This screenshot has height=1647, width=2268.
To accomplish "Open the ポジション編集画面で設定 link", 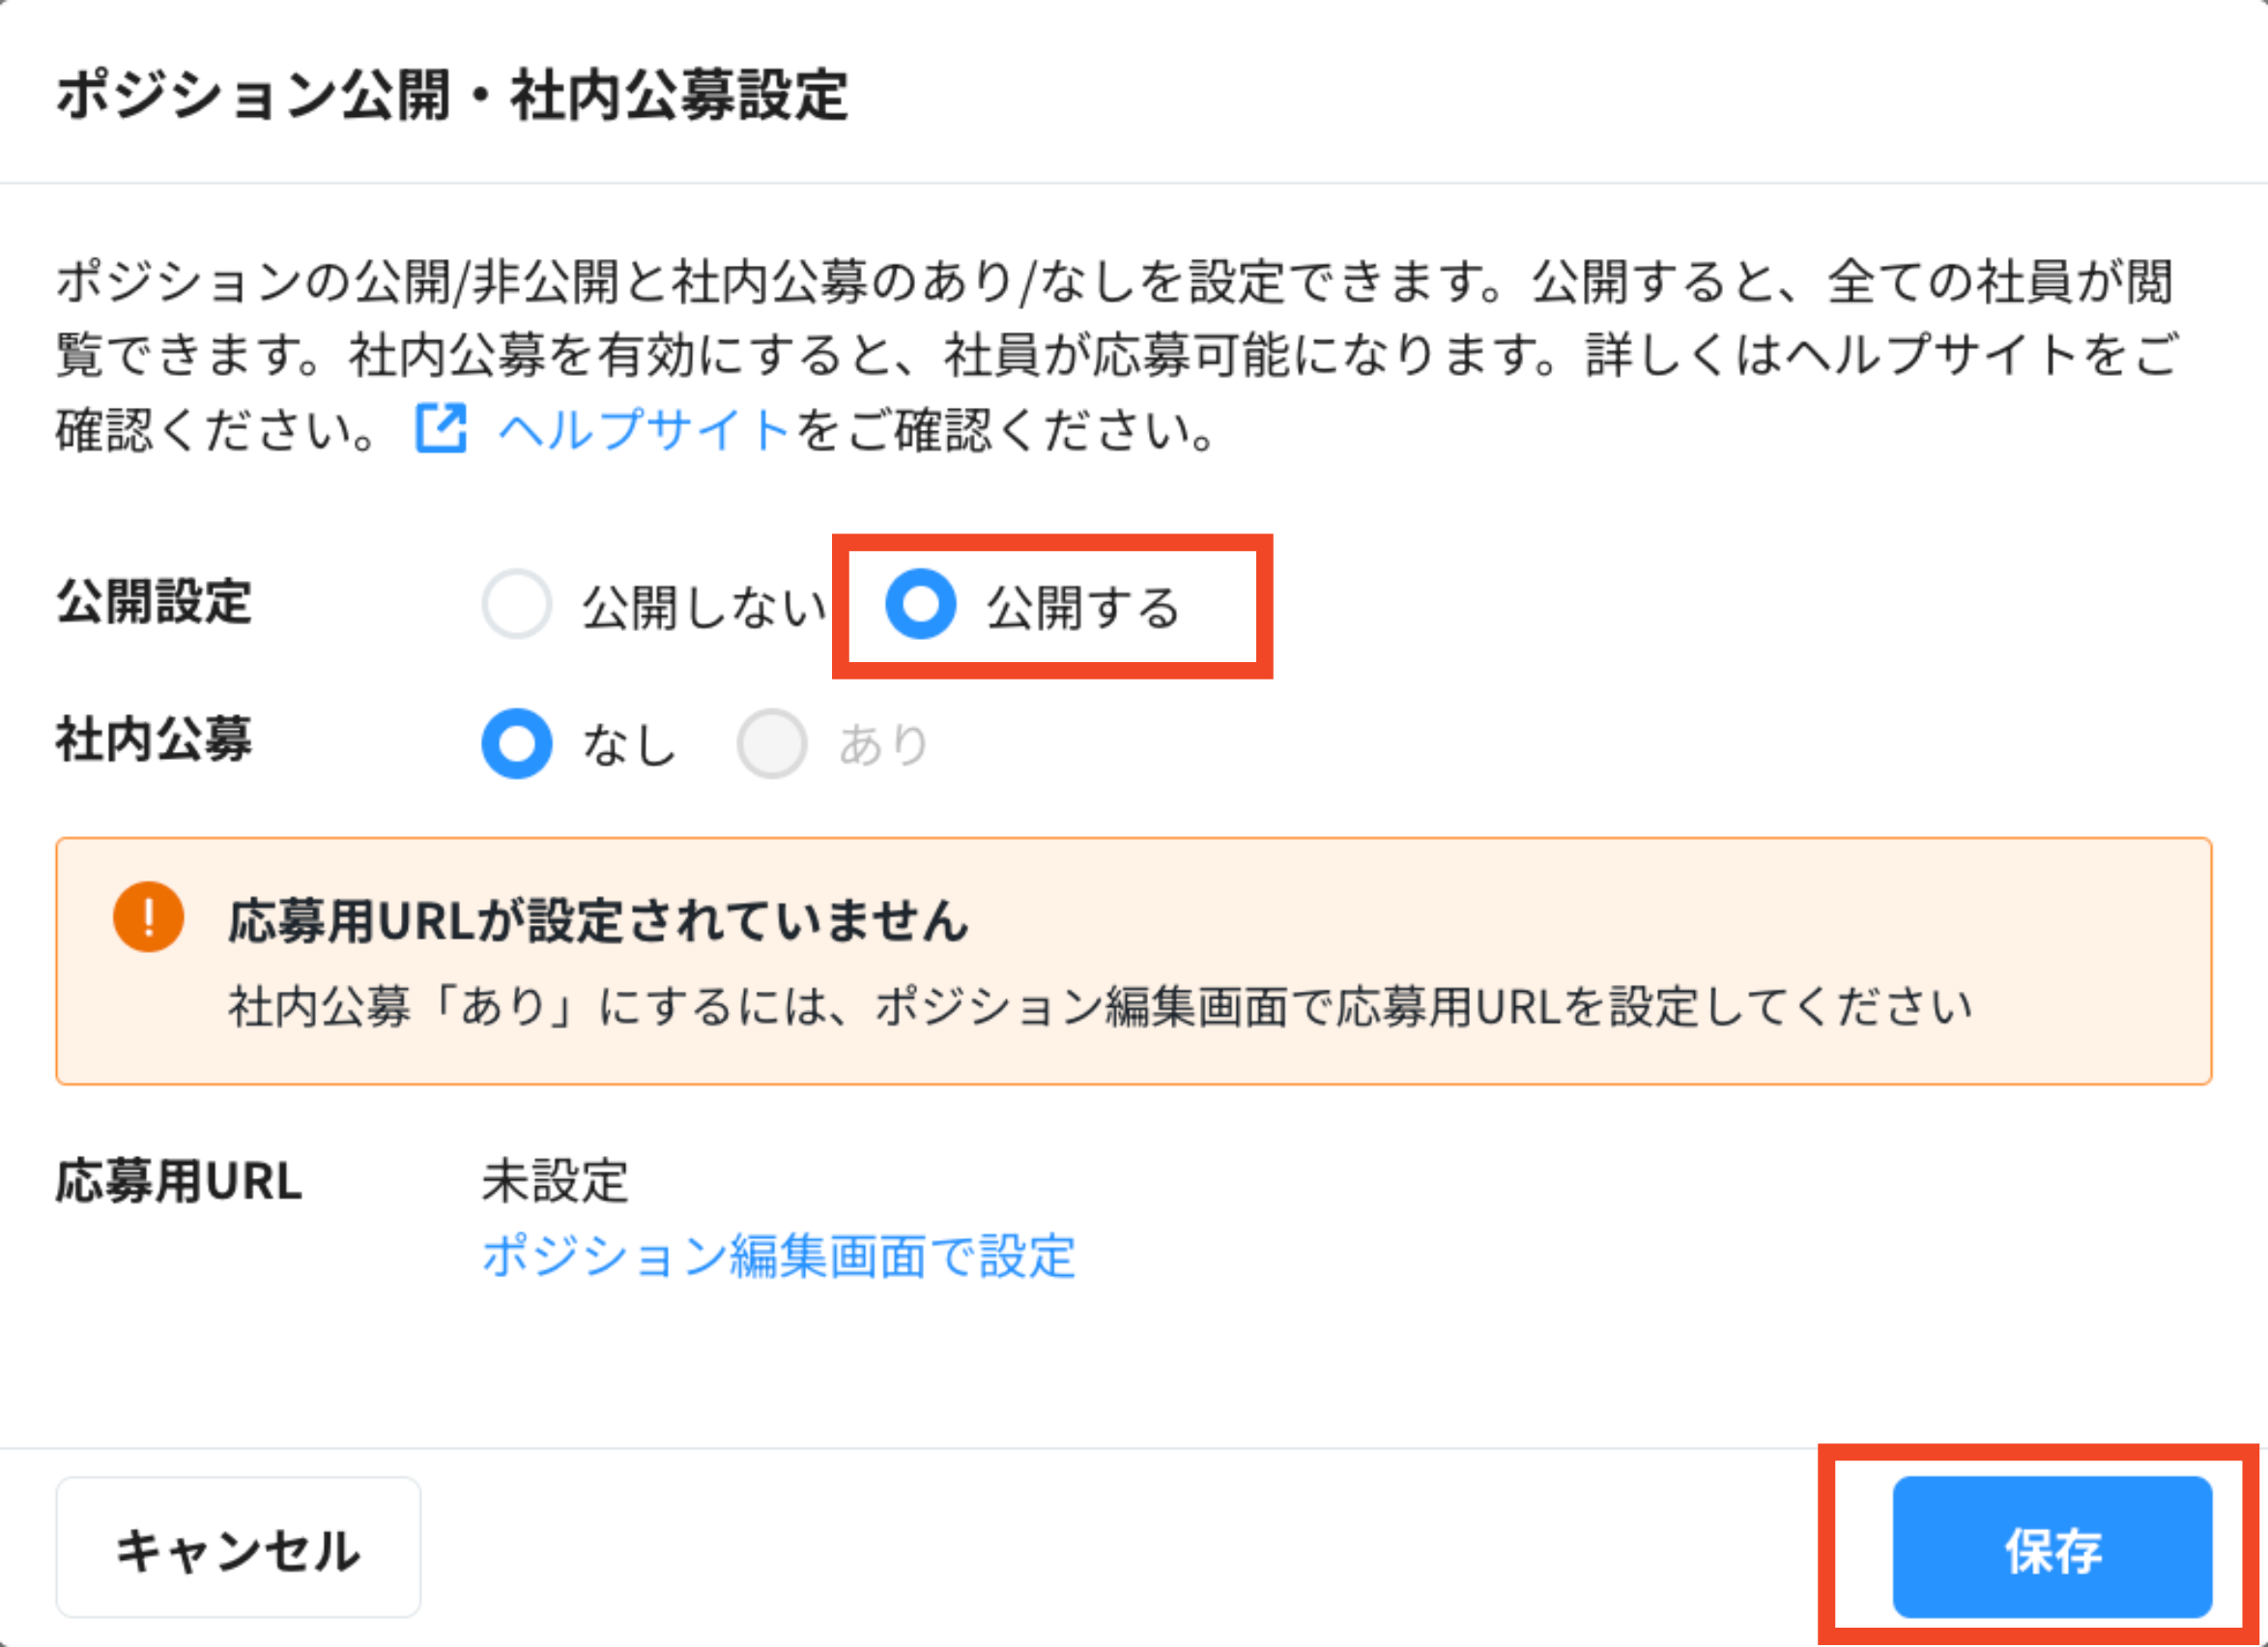I will click(x=778, y=1256).
